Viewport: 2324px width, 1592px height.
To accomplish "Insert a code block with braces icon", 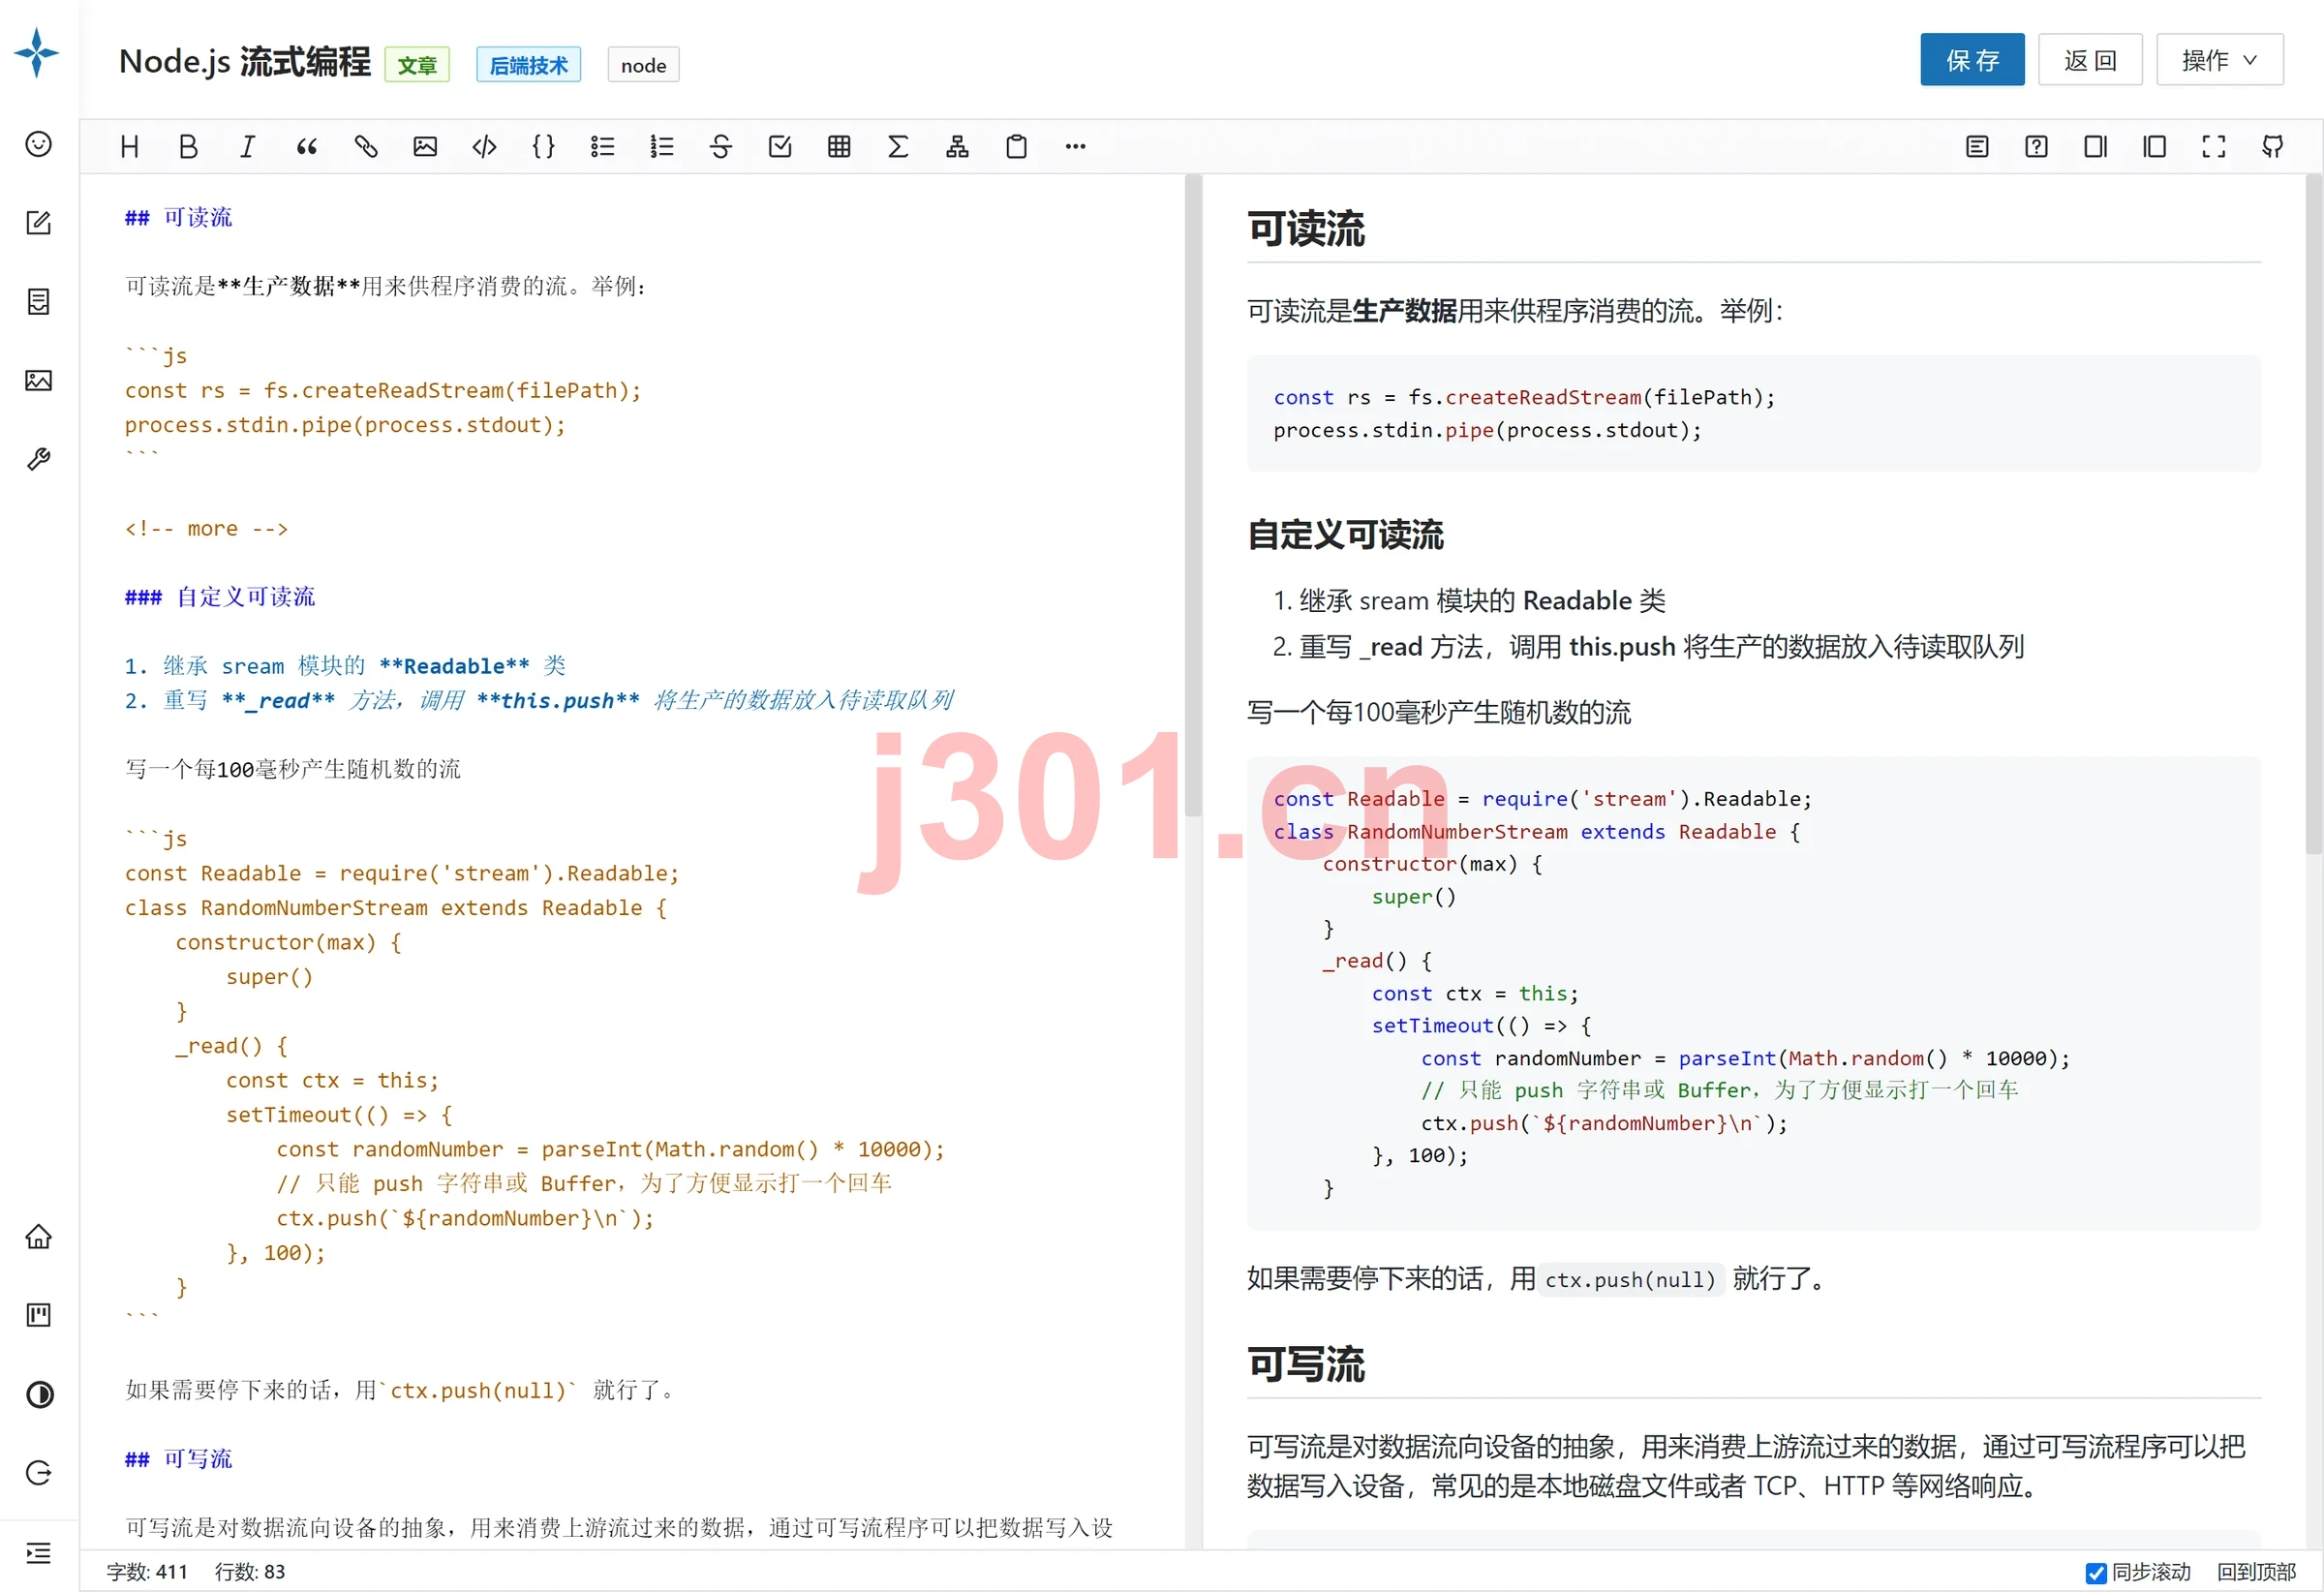I will (x=543, y=147).
